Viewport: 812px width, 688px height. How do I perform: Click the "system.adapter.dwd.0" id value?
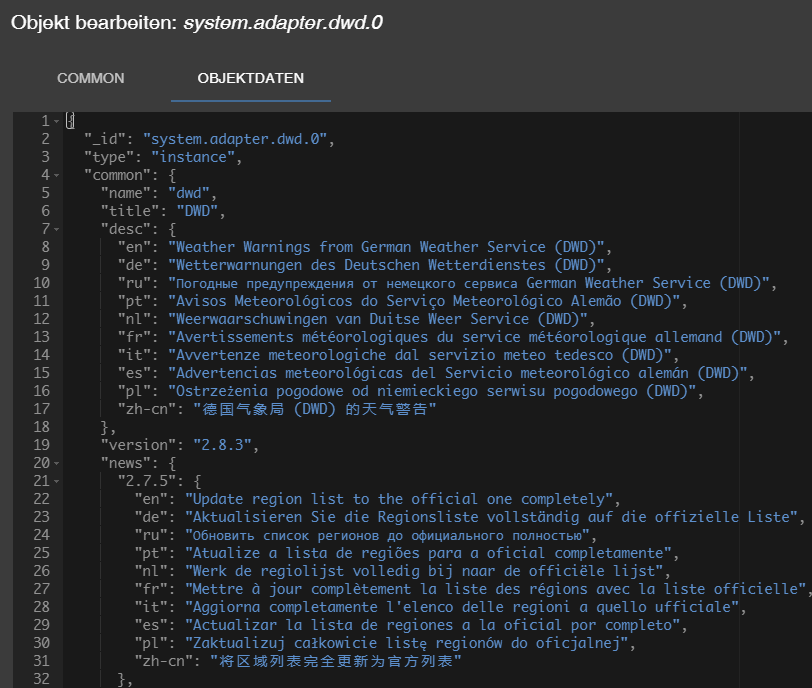click(235, 139)
